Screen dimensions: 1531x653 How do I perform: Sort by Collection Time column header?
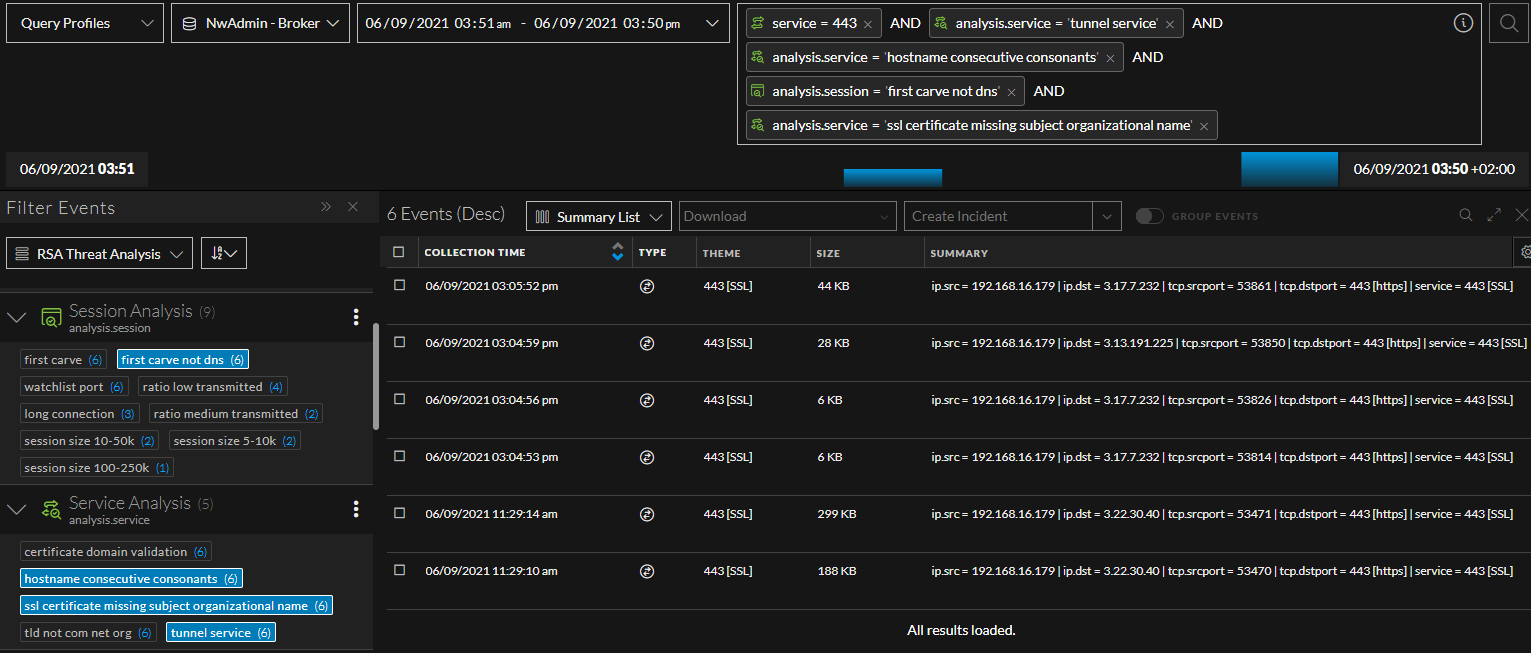[x=475, y=253]
